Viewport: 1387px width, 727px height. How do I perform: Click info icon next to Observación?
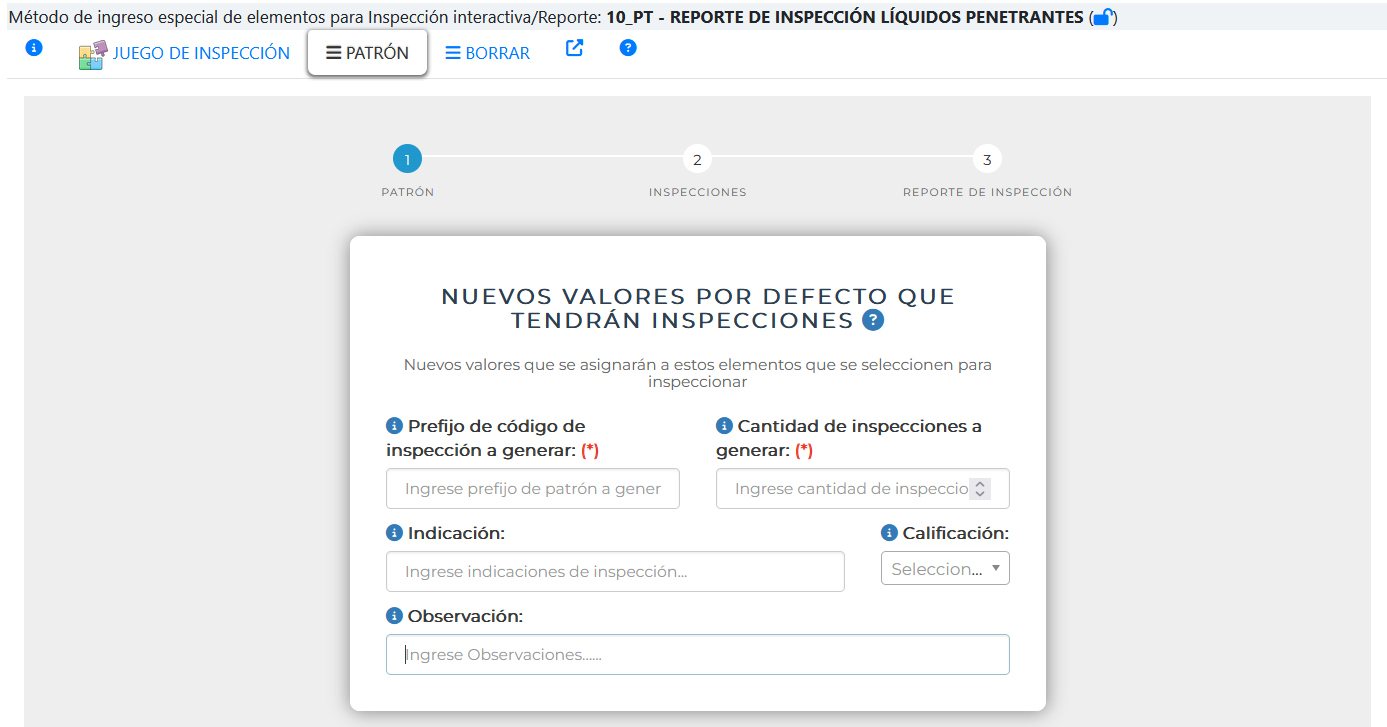click(x=395, y=616)
